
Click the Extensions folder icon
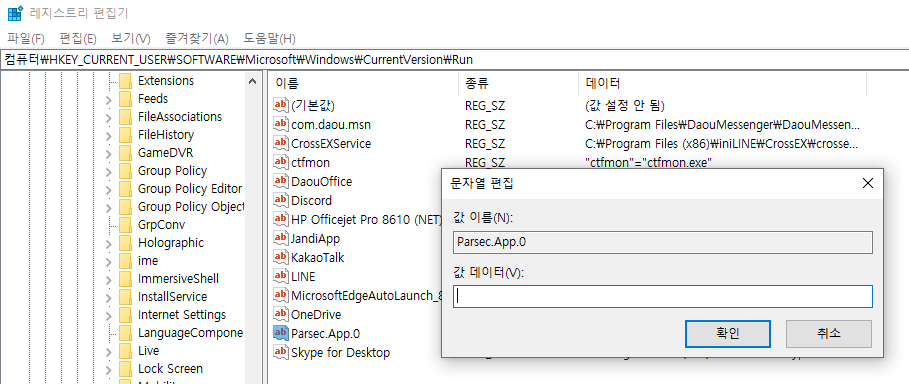click(x=125, y=81)
